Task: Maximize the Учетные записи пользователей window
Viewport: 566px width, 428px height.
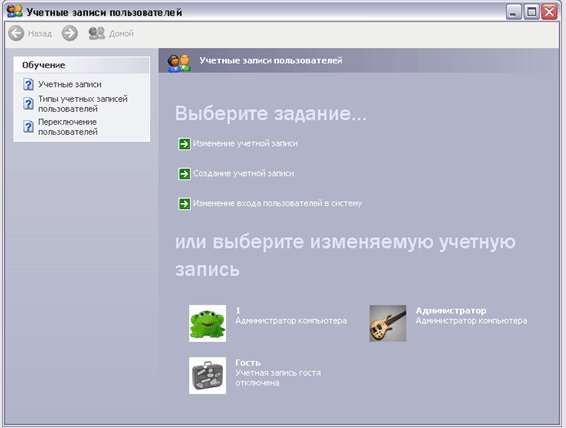Action: tap(531, 12)
